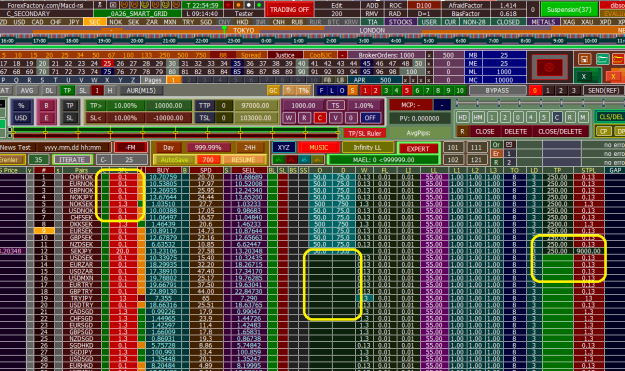Image resolution: width=625 pixels, height=371 pixels.
Task: Toggle the red MUSIC button
Action: [x=318, y=147]
